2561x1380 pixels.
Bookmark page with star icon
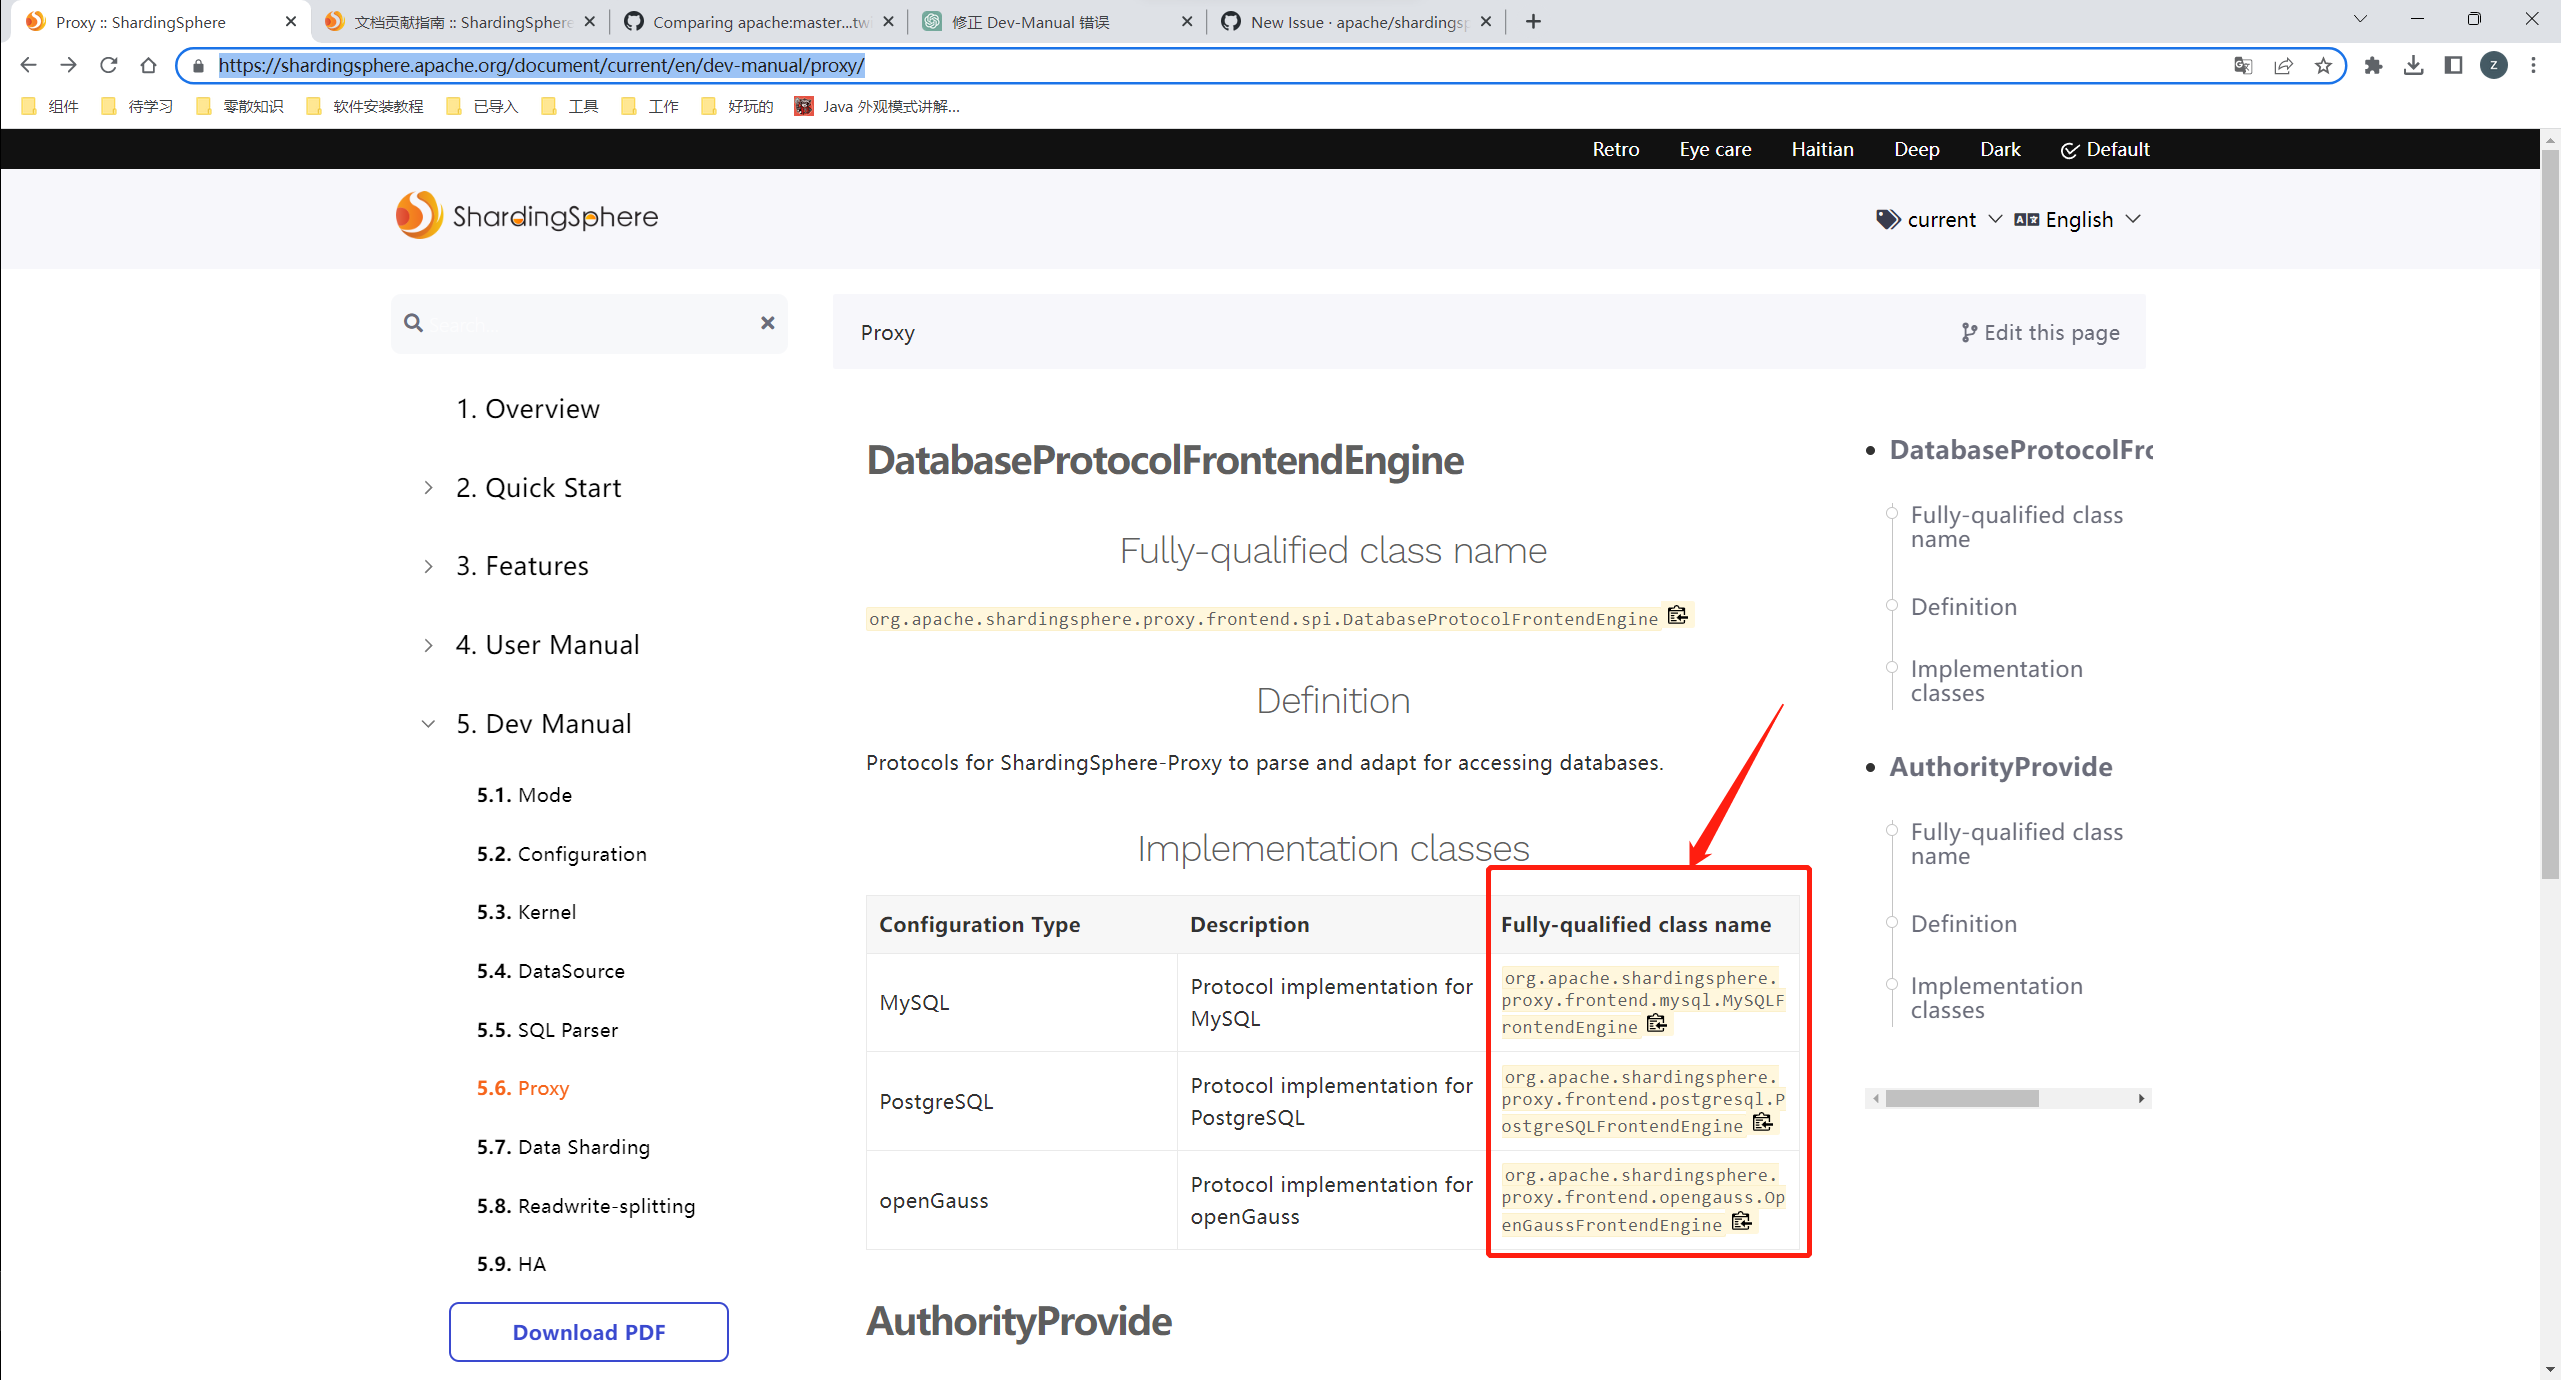[2323, 66]
